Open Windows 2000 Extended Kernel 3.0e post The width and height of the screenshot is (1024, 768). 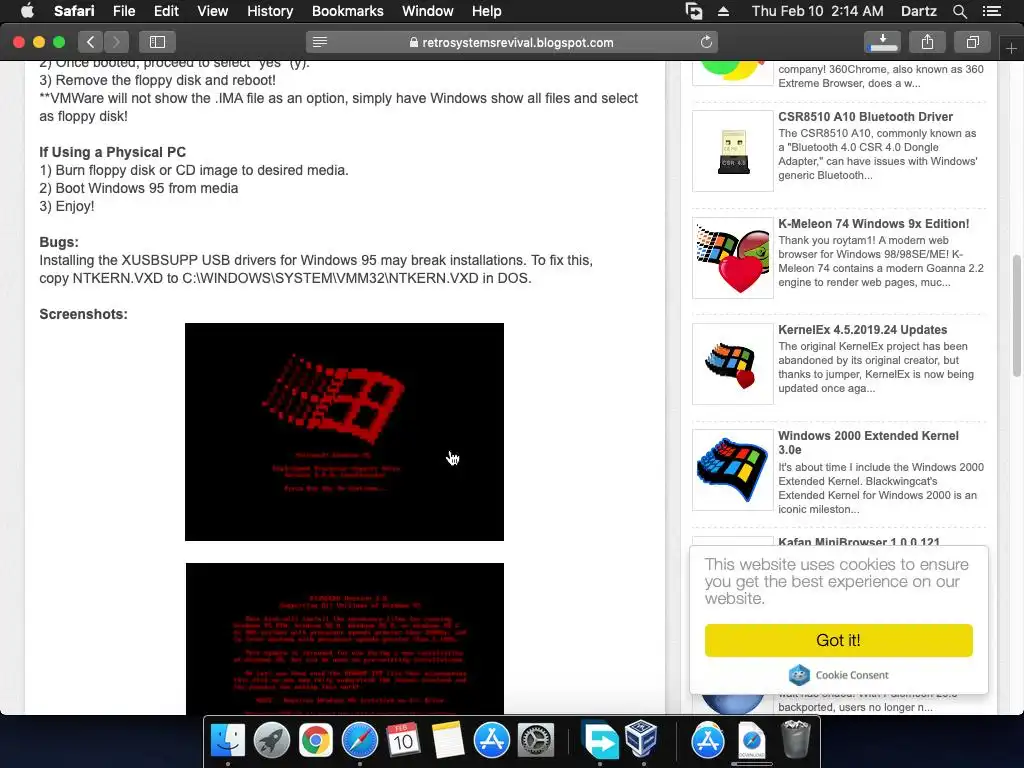pos(869,443)
